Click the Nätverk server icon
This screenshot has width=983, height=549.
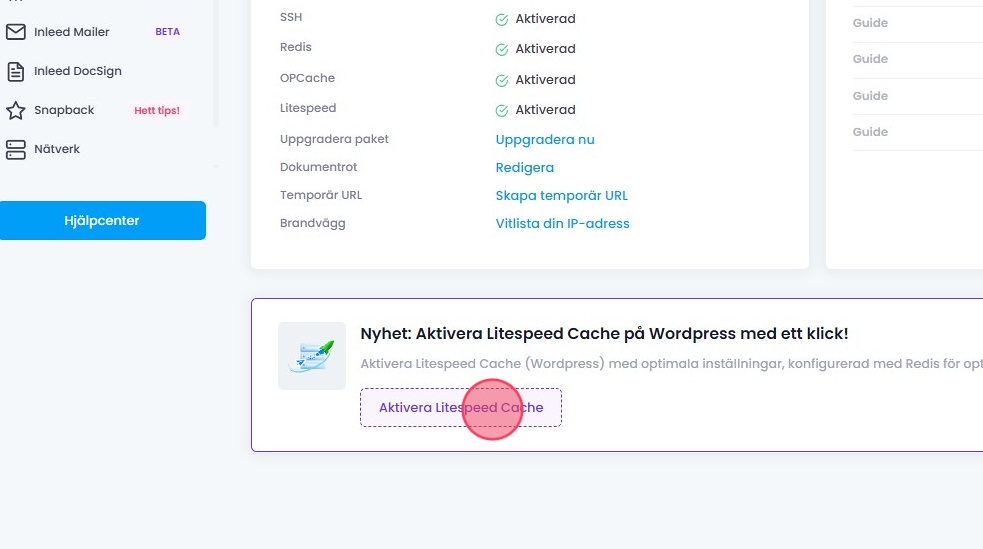[x=15, y=149]
